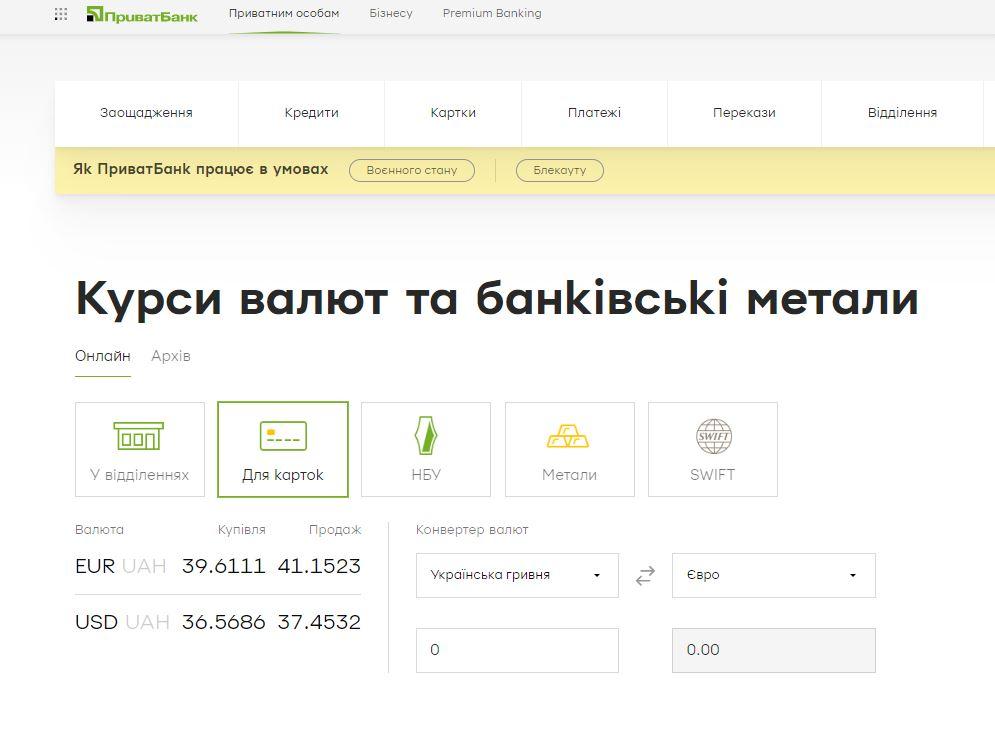Open the Євро currency dropdown
Image resolution: width=995 pixels, height=745 pixels.
pos(774,576)
